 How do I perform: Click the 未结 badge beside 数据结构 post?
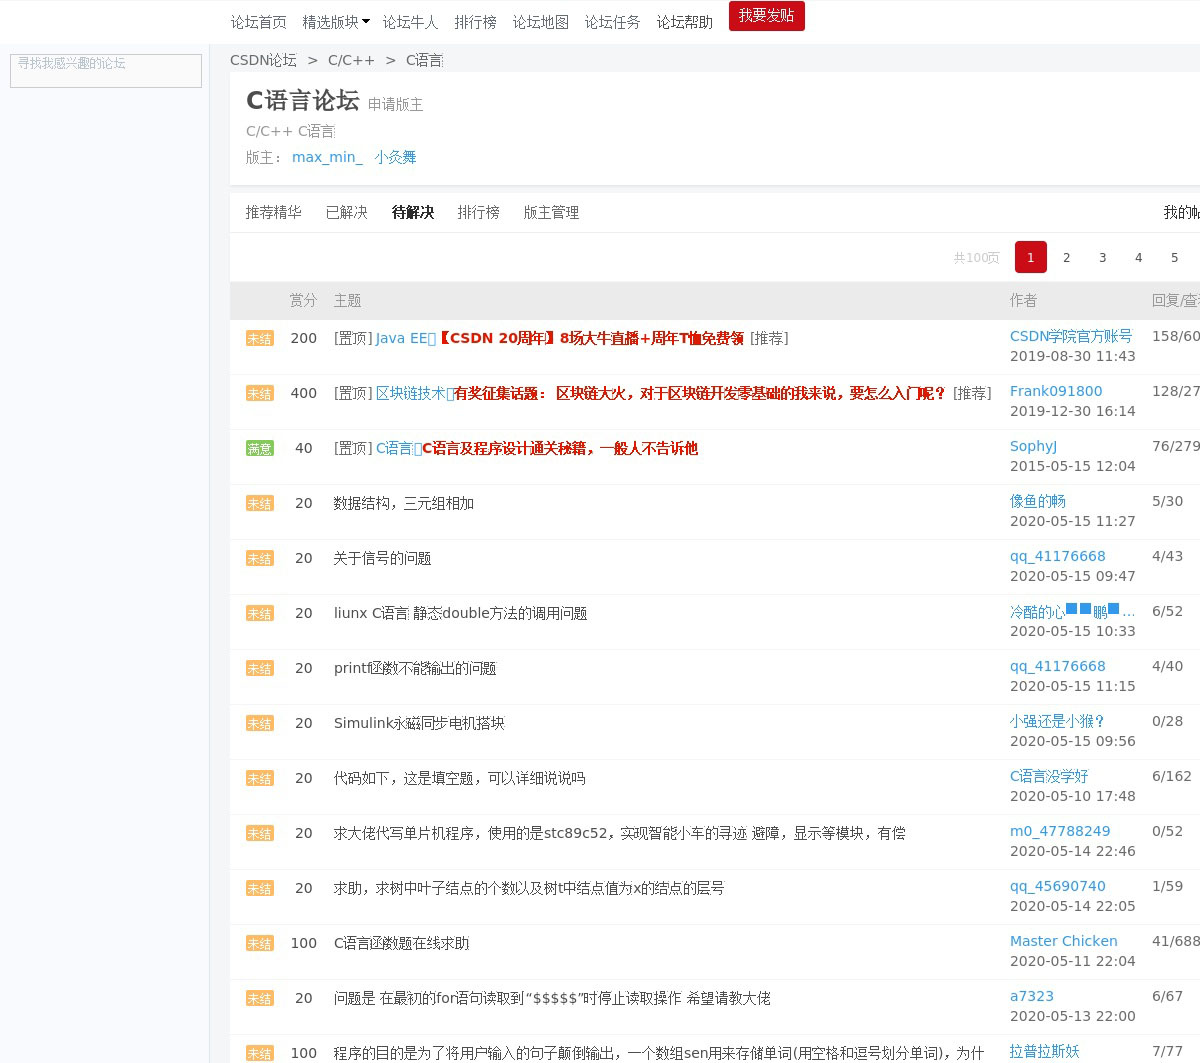coord(259,504)
